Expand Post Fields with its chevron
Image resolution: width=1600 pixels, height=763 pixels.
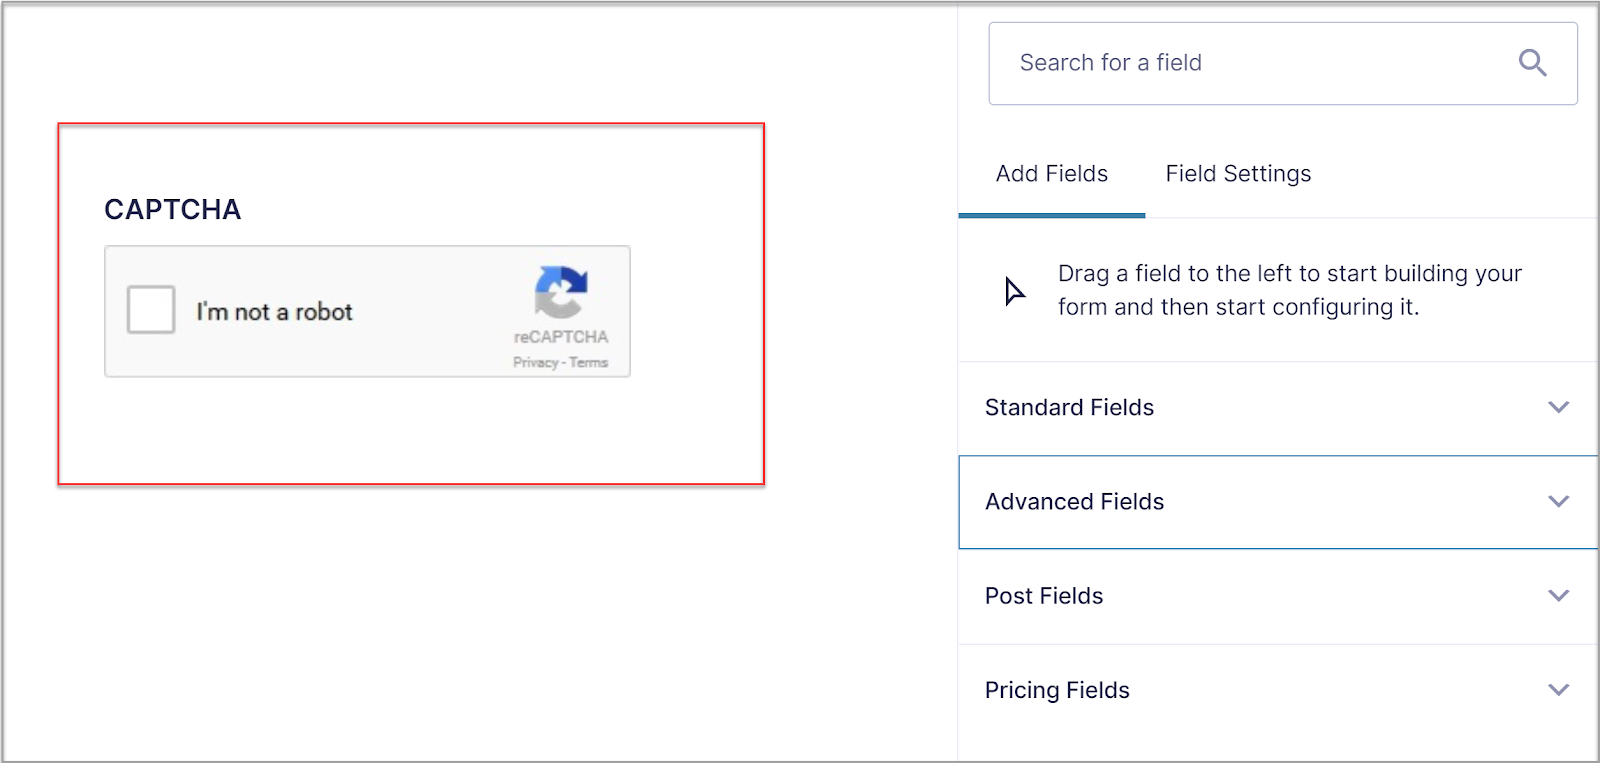tap(1558, 595)
